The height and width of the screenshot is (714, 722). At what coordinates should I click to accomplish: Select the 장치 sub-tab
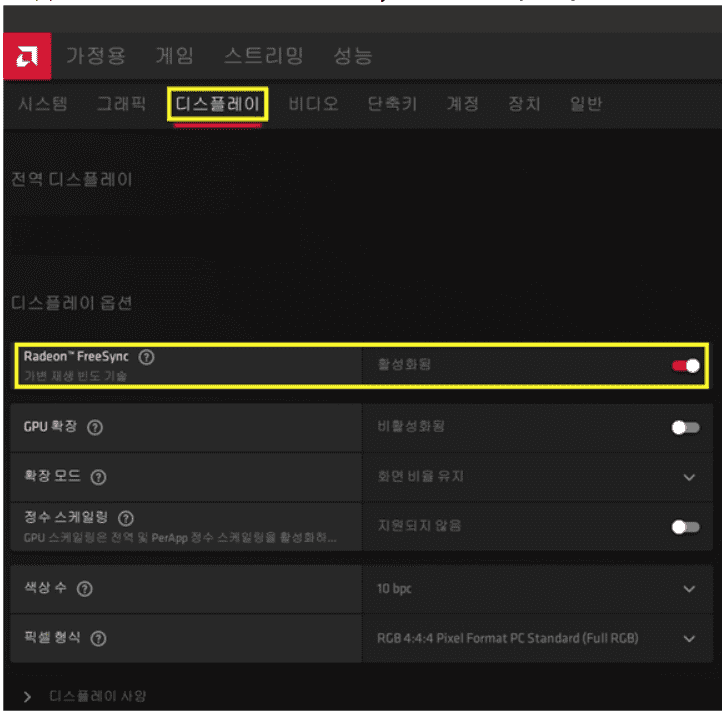pyautogui.click(x=524, y=104)
